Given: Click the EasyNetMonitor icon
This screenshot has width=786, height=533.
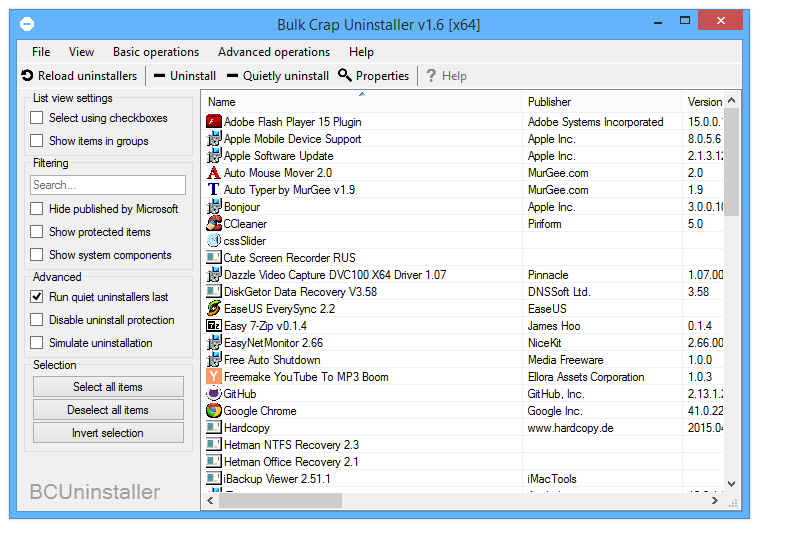Looking at the screenshot, I should pos(214,342).
